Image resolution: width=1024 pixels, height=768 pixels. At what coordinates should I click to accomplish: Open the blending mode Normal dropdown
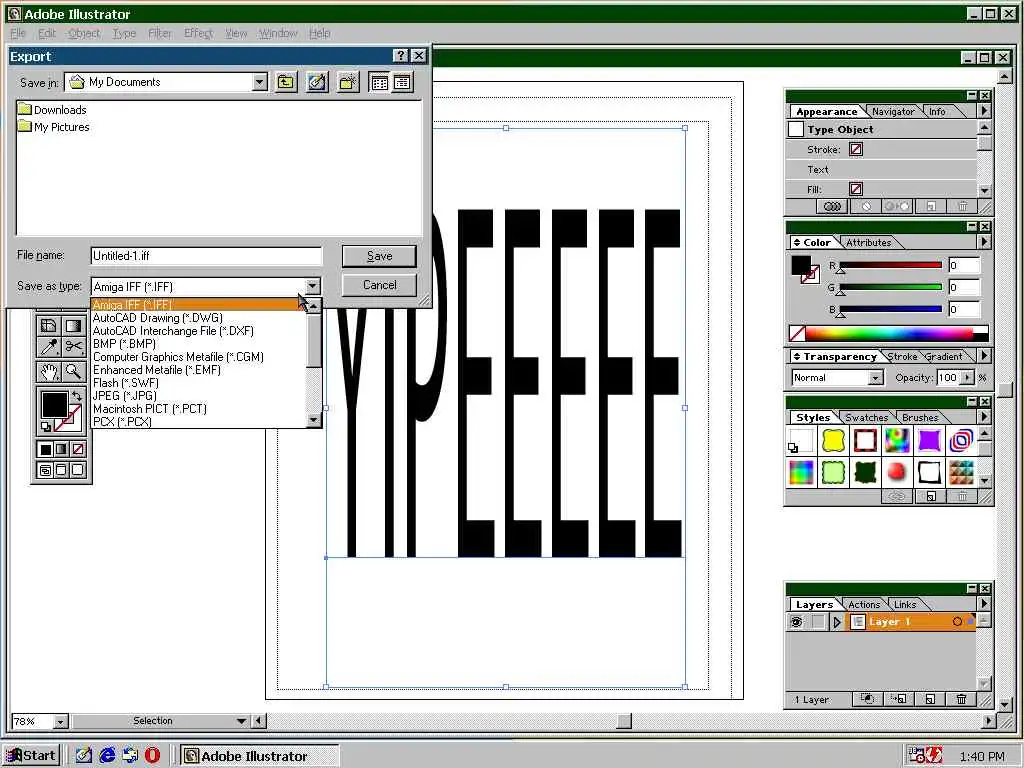point(876,378)
